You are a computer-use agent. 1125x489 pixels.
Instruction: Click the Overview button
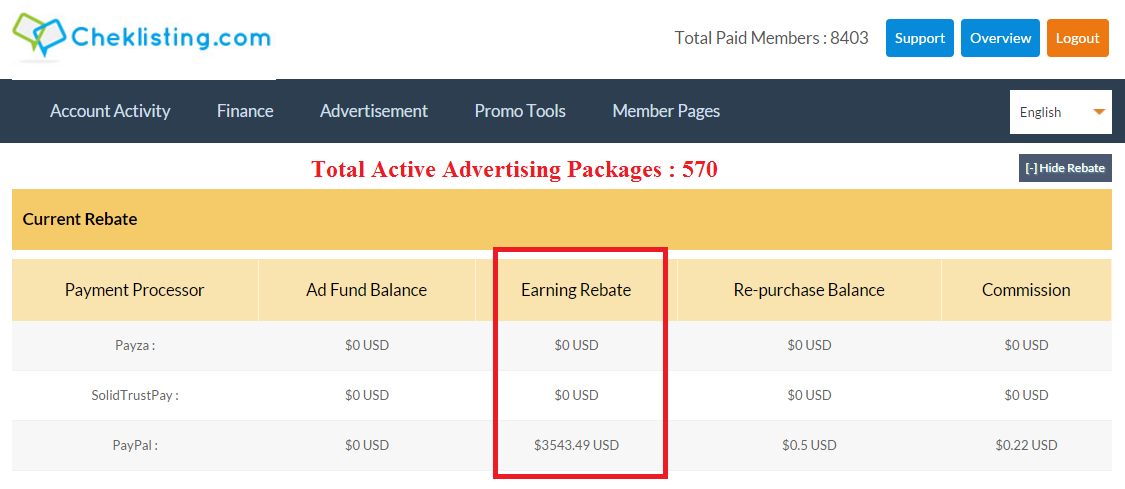pos(1000,38)
